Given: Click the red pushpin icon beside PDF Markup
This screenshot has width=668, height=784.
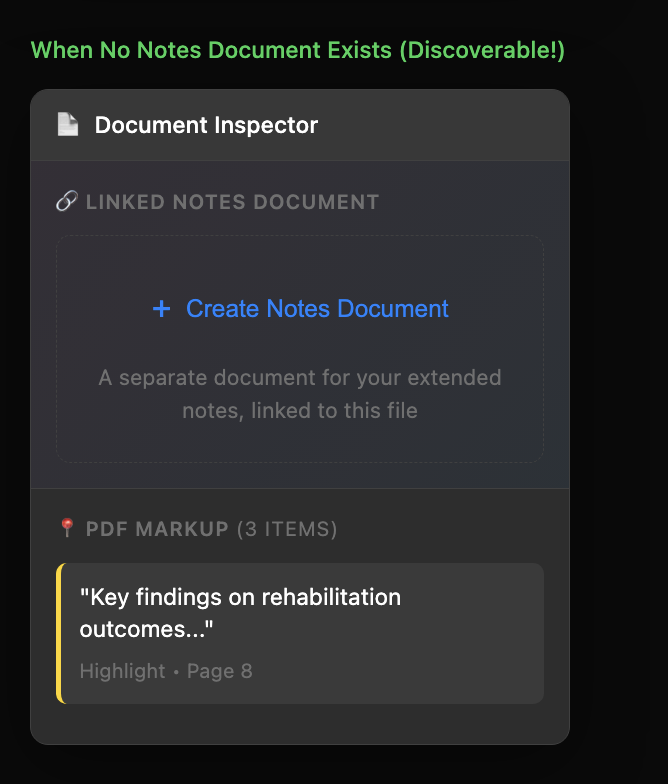Looking at the screenshot, I should click(x=67, y=528).
